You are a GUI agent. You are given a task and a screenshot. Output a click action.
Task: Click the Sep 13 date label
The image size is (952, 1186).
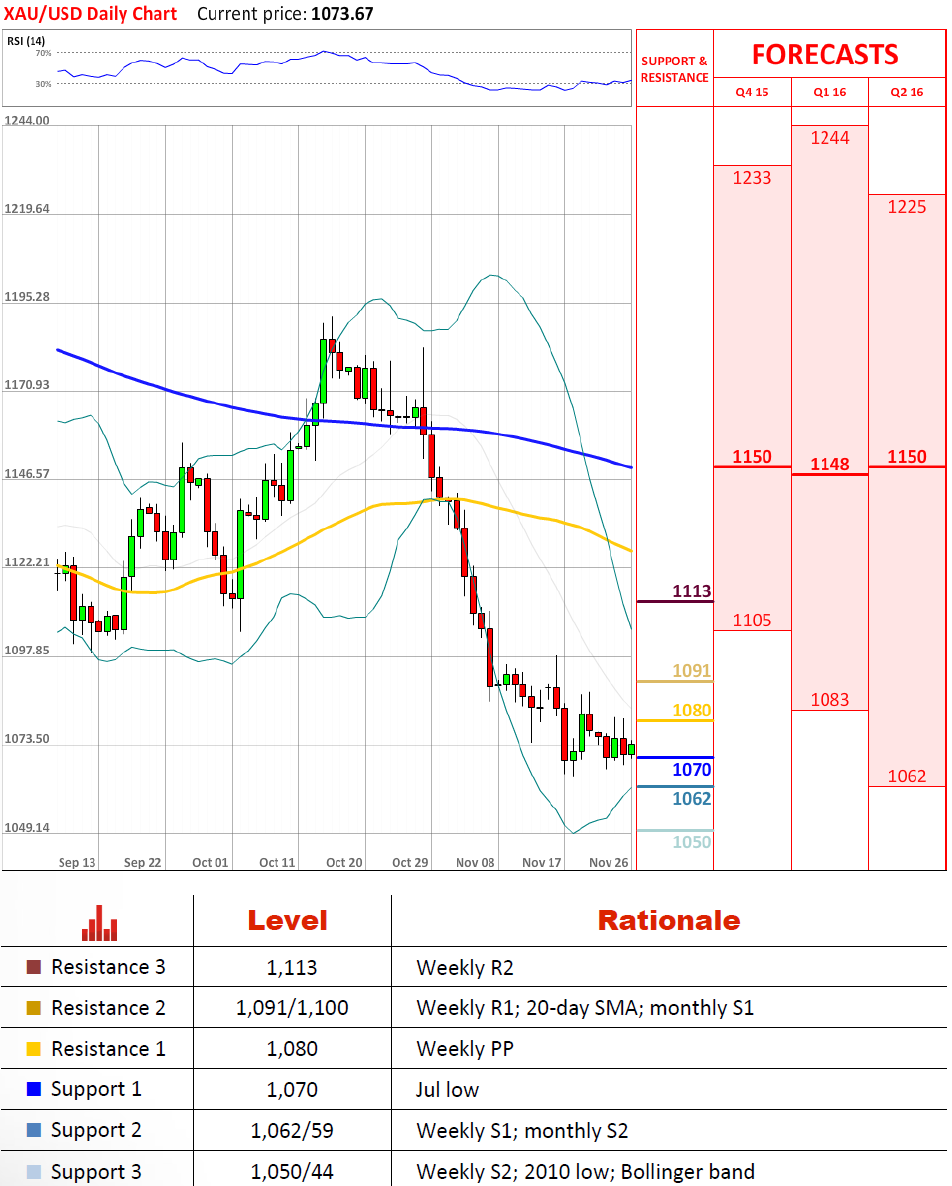pyautogui.click(x=77, y=862)
